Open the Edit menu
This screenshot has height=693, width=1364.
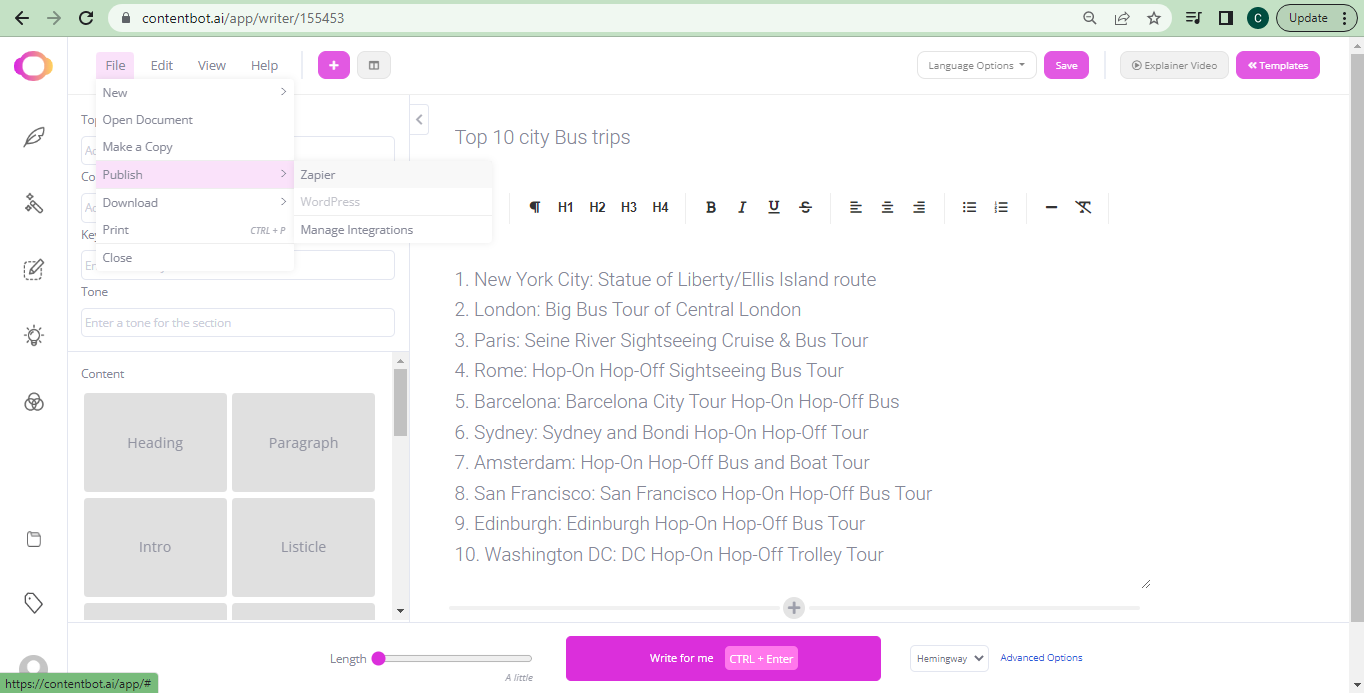tap(161, 64)
